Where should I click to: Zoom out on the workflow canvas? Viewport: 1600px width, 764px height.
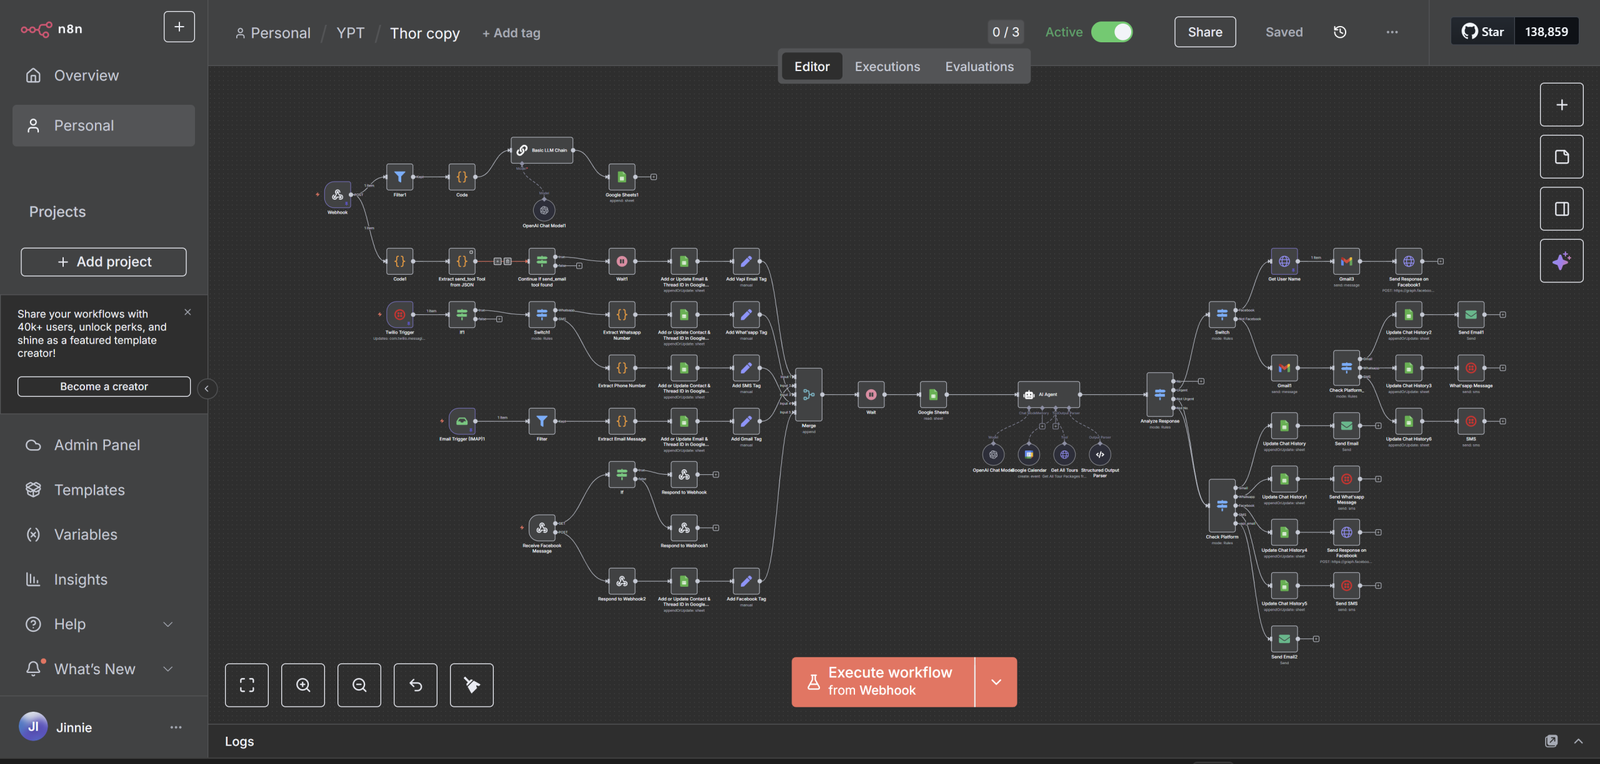tap(359, 685)
